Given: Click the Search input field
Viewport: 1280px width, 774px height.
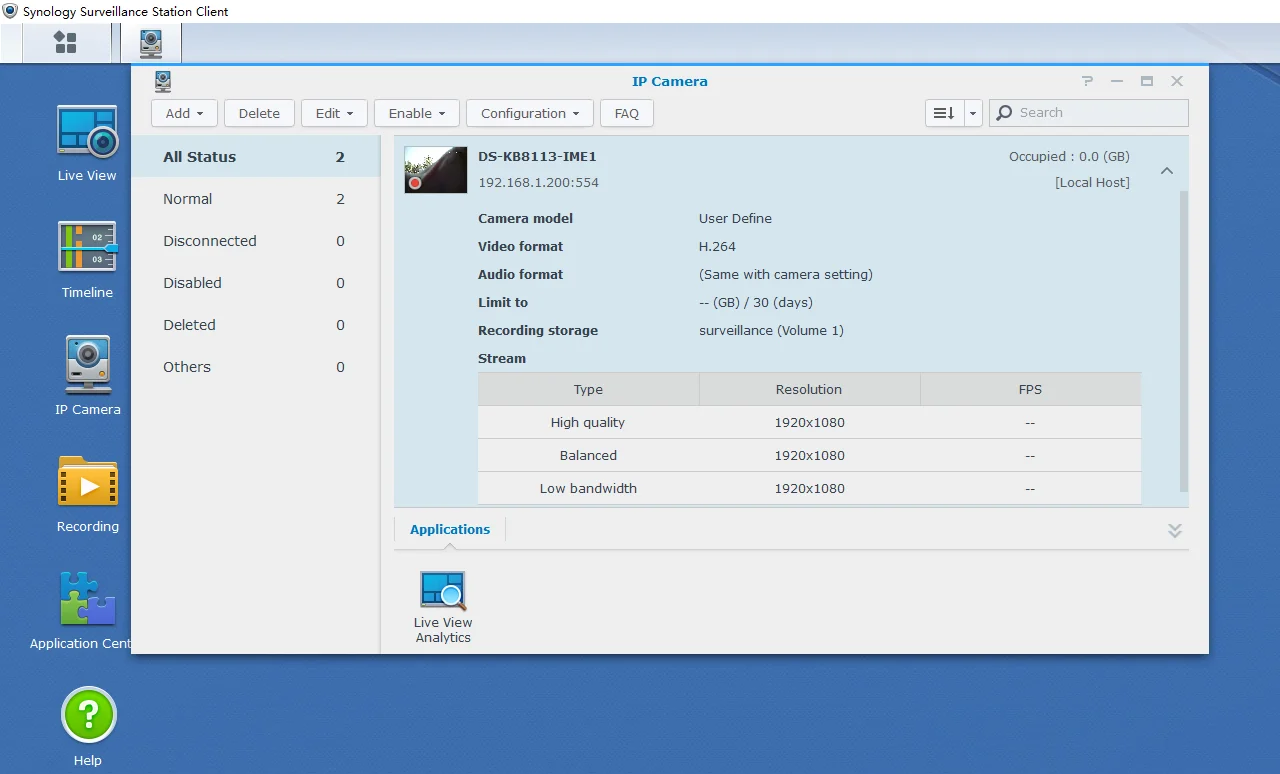Looking at the screenshot, I should click(x=1089, y=113).
